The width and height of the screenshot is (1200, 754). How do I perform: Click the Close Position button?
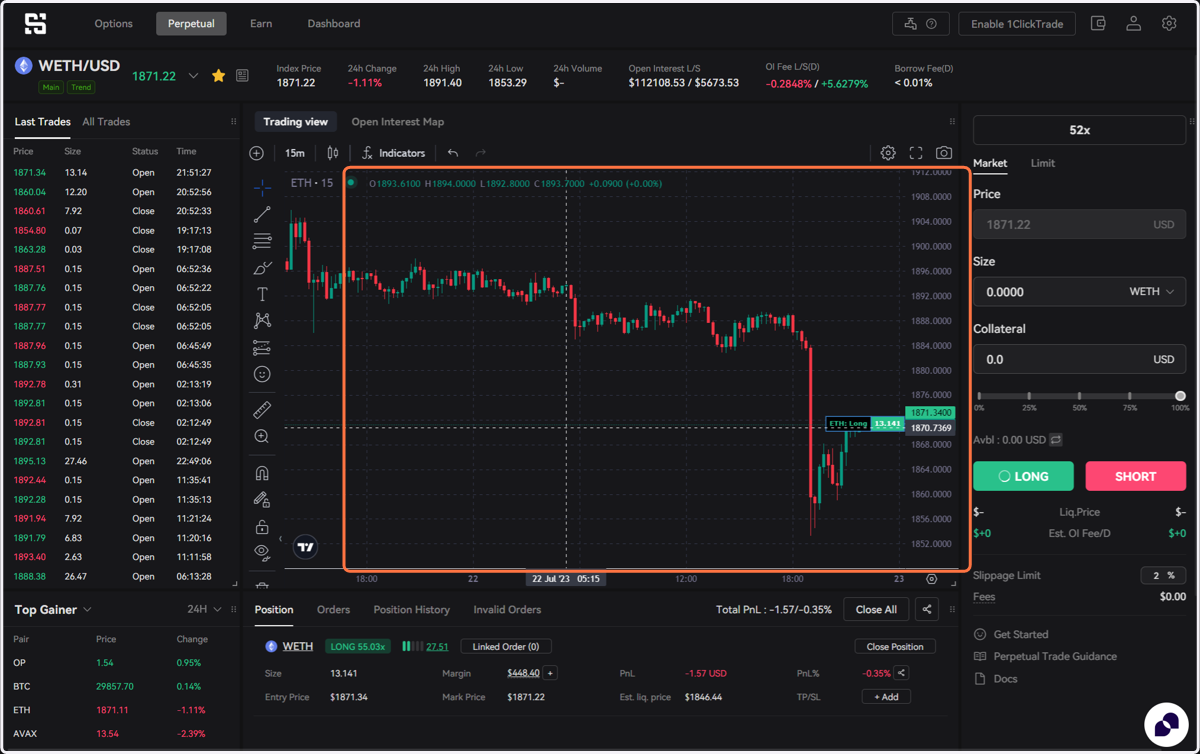(x=895, y=646)
